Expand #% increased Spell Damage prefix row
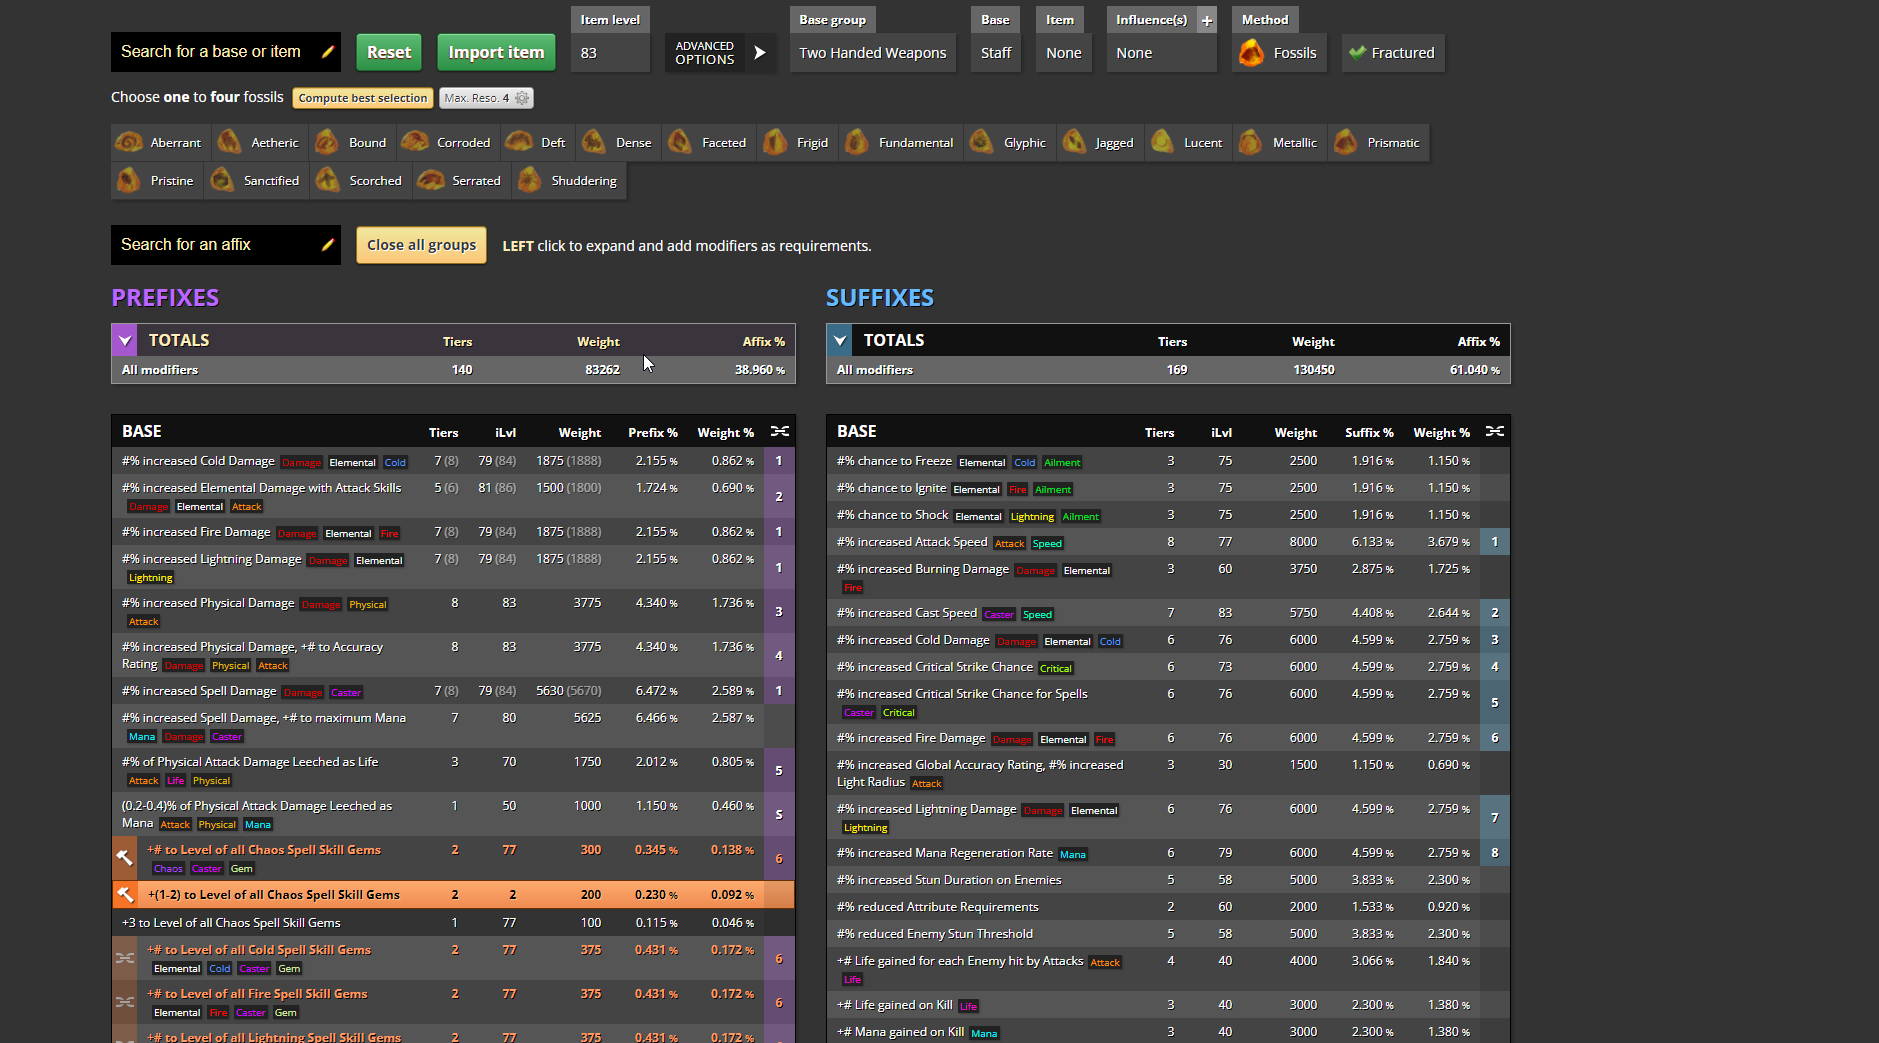Viewport: 1879px width, 1043px height. (x=453, y=691)
